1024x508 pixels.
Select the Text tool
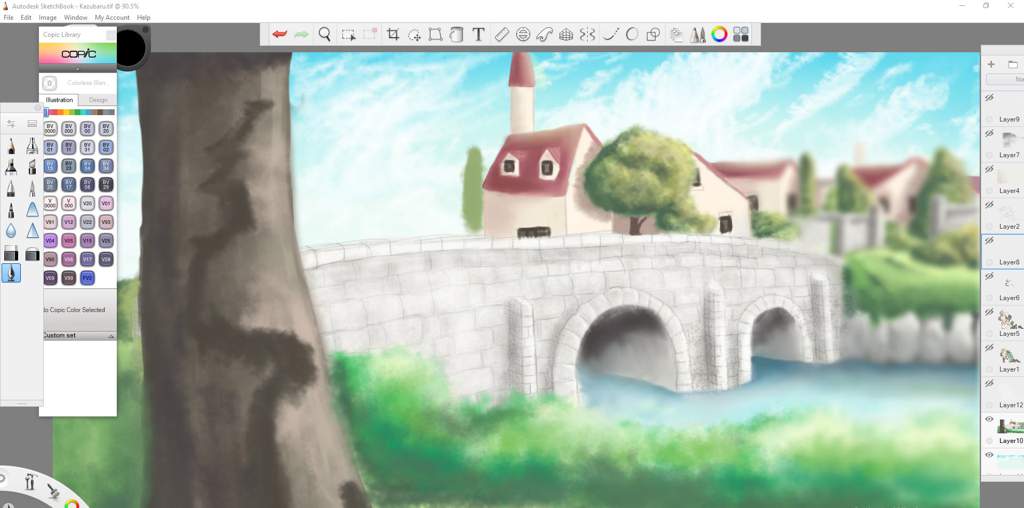[478, 34]
